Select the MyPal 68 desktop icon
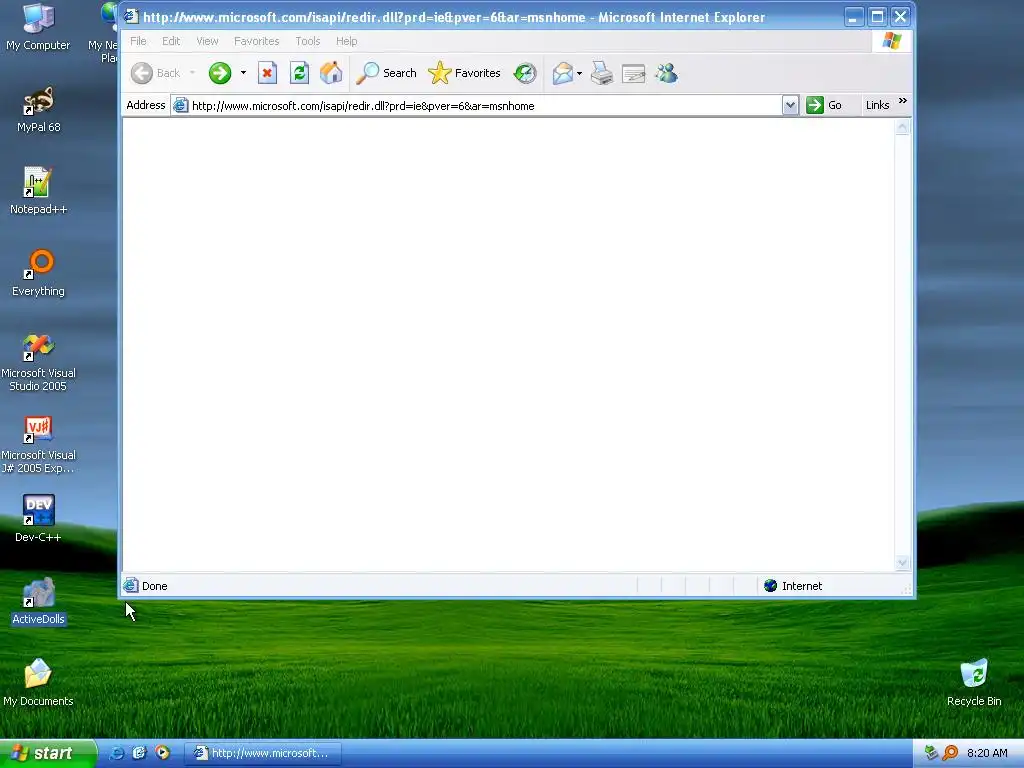The width and height of the screenshot is (1024, 768). click(x=39, y=109)
